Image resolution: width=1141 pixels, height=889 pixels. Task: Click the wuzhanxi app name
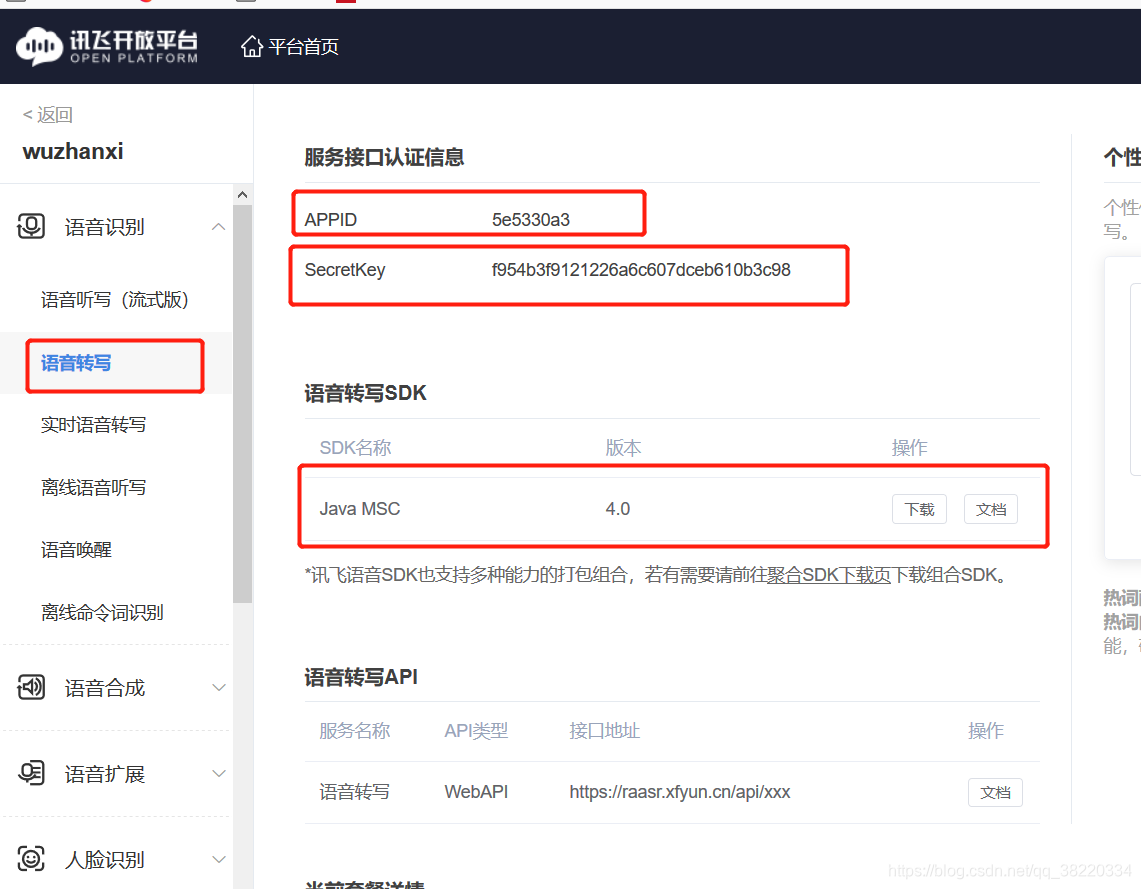click(73, 151)
